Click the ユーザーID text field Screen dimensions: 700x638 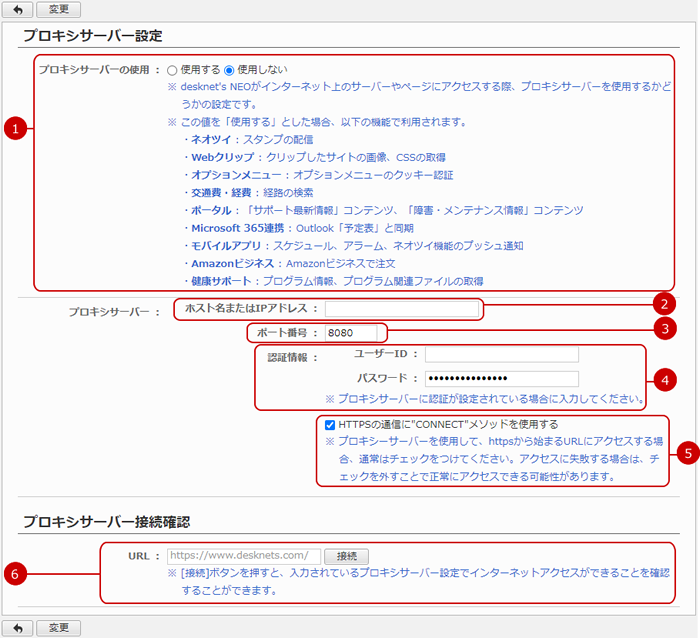tap(501, 354)
